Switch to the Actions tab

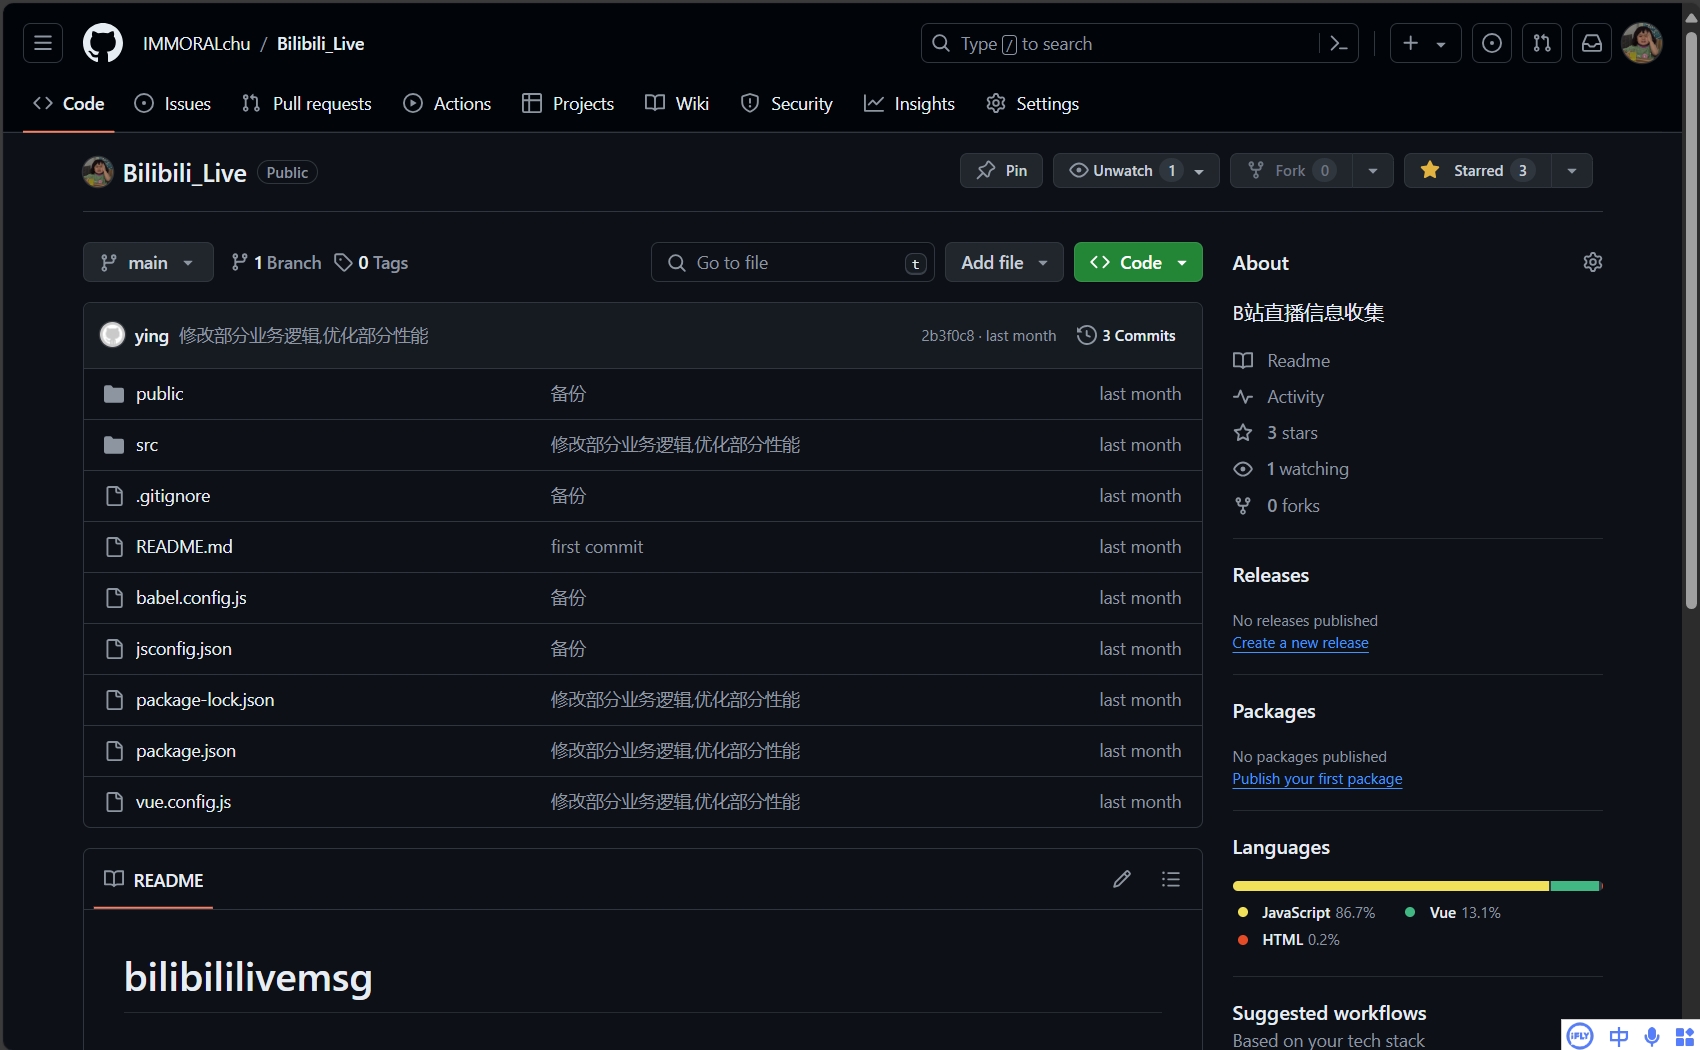click(447, 103)
